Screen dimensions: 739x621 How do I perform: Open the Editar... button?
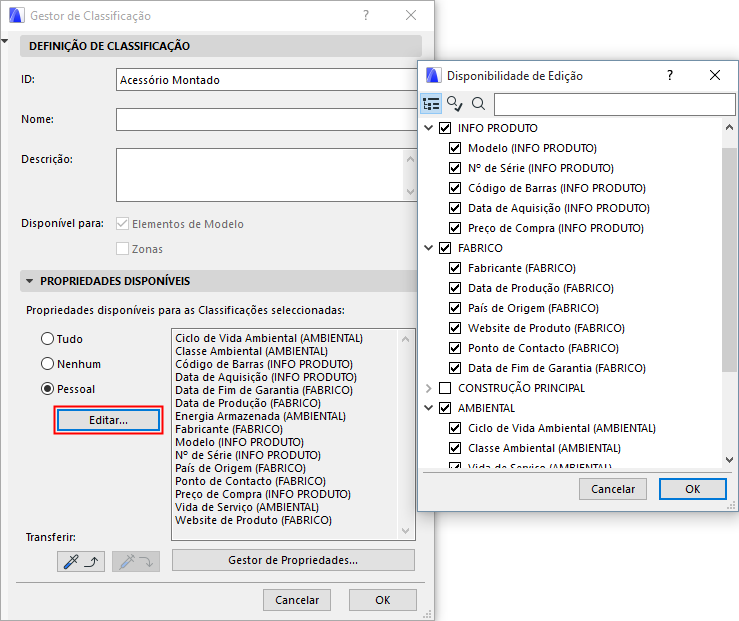[x=108, y=420]
